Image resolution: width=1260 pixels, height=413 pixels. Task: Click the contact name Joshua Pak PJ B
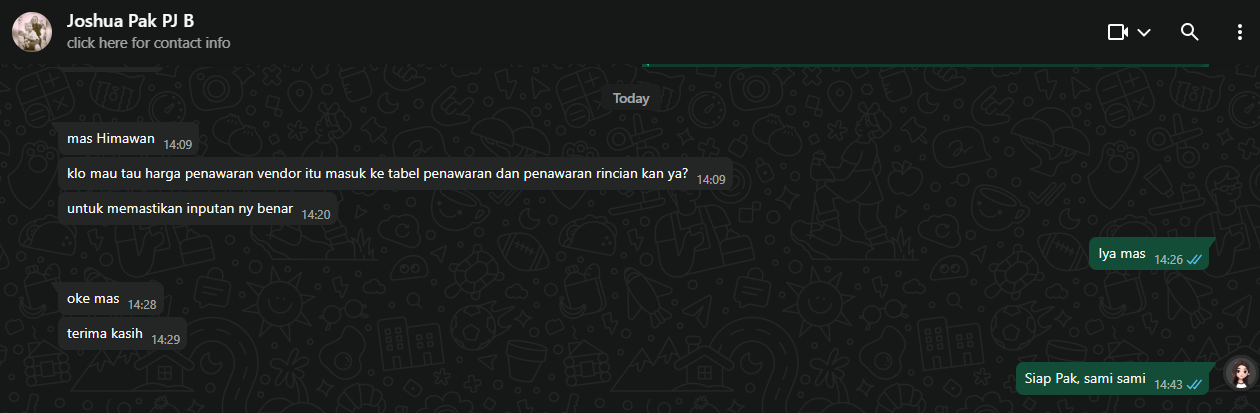[x=130, y=21]
